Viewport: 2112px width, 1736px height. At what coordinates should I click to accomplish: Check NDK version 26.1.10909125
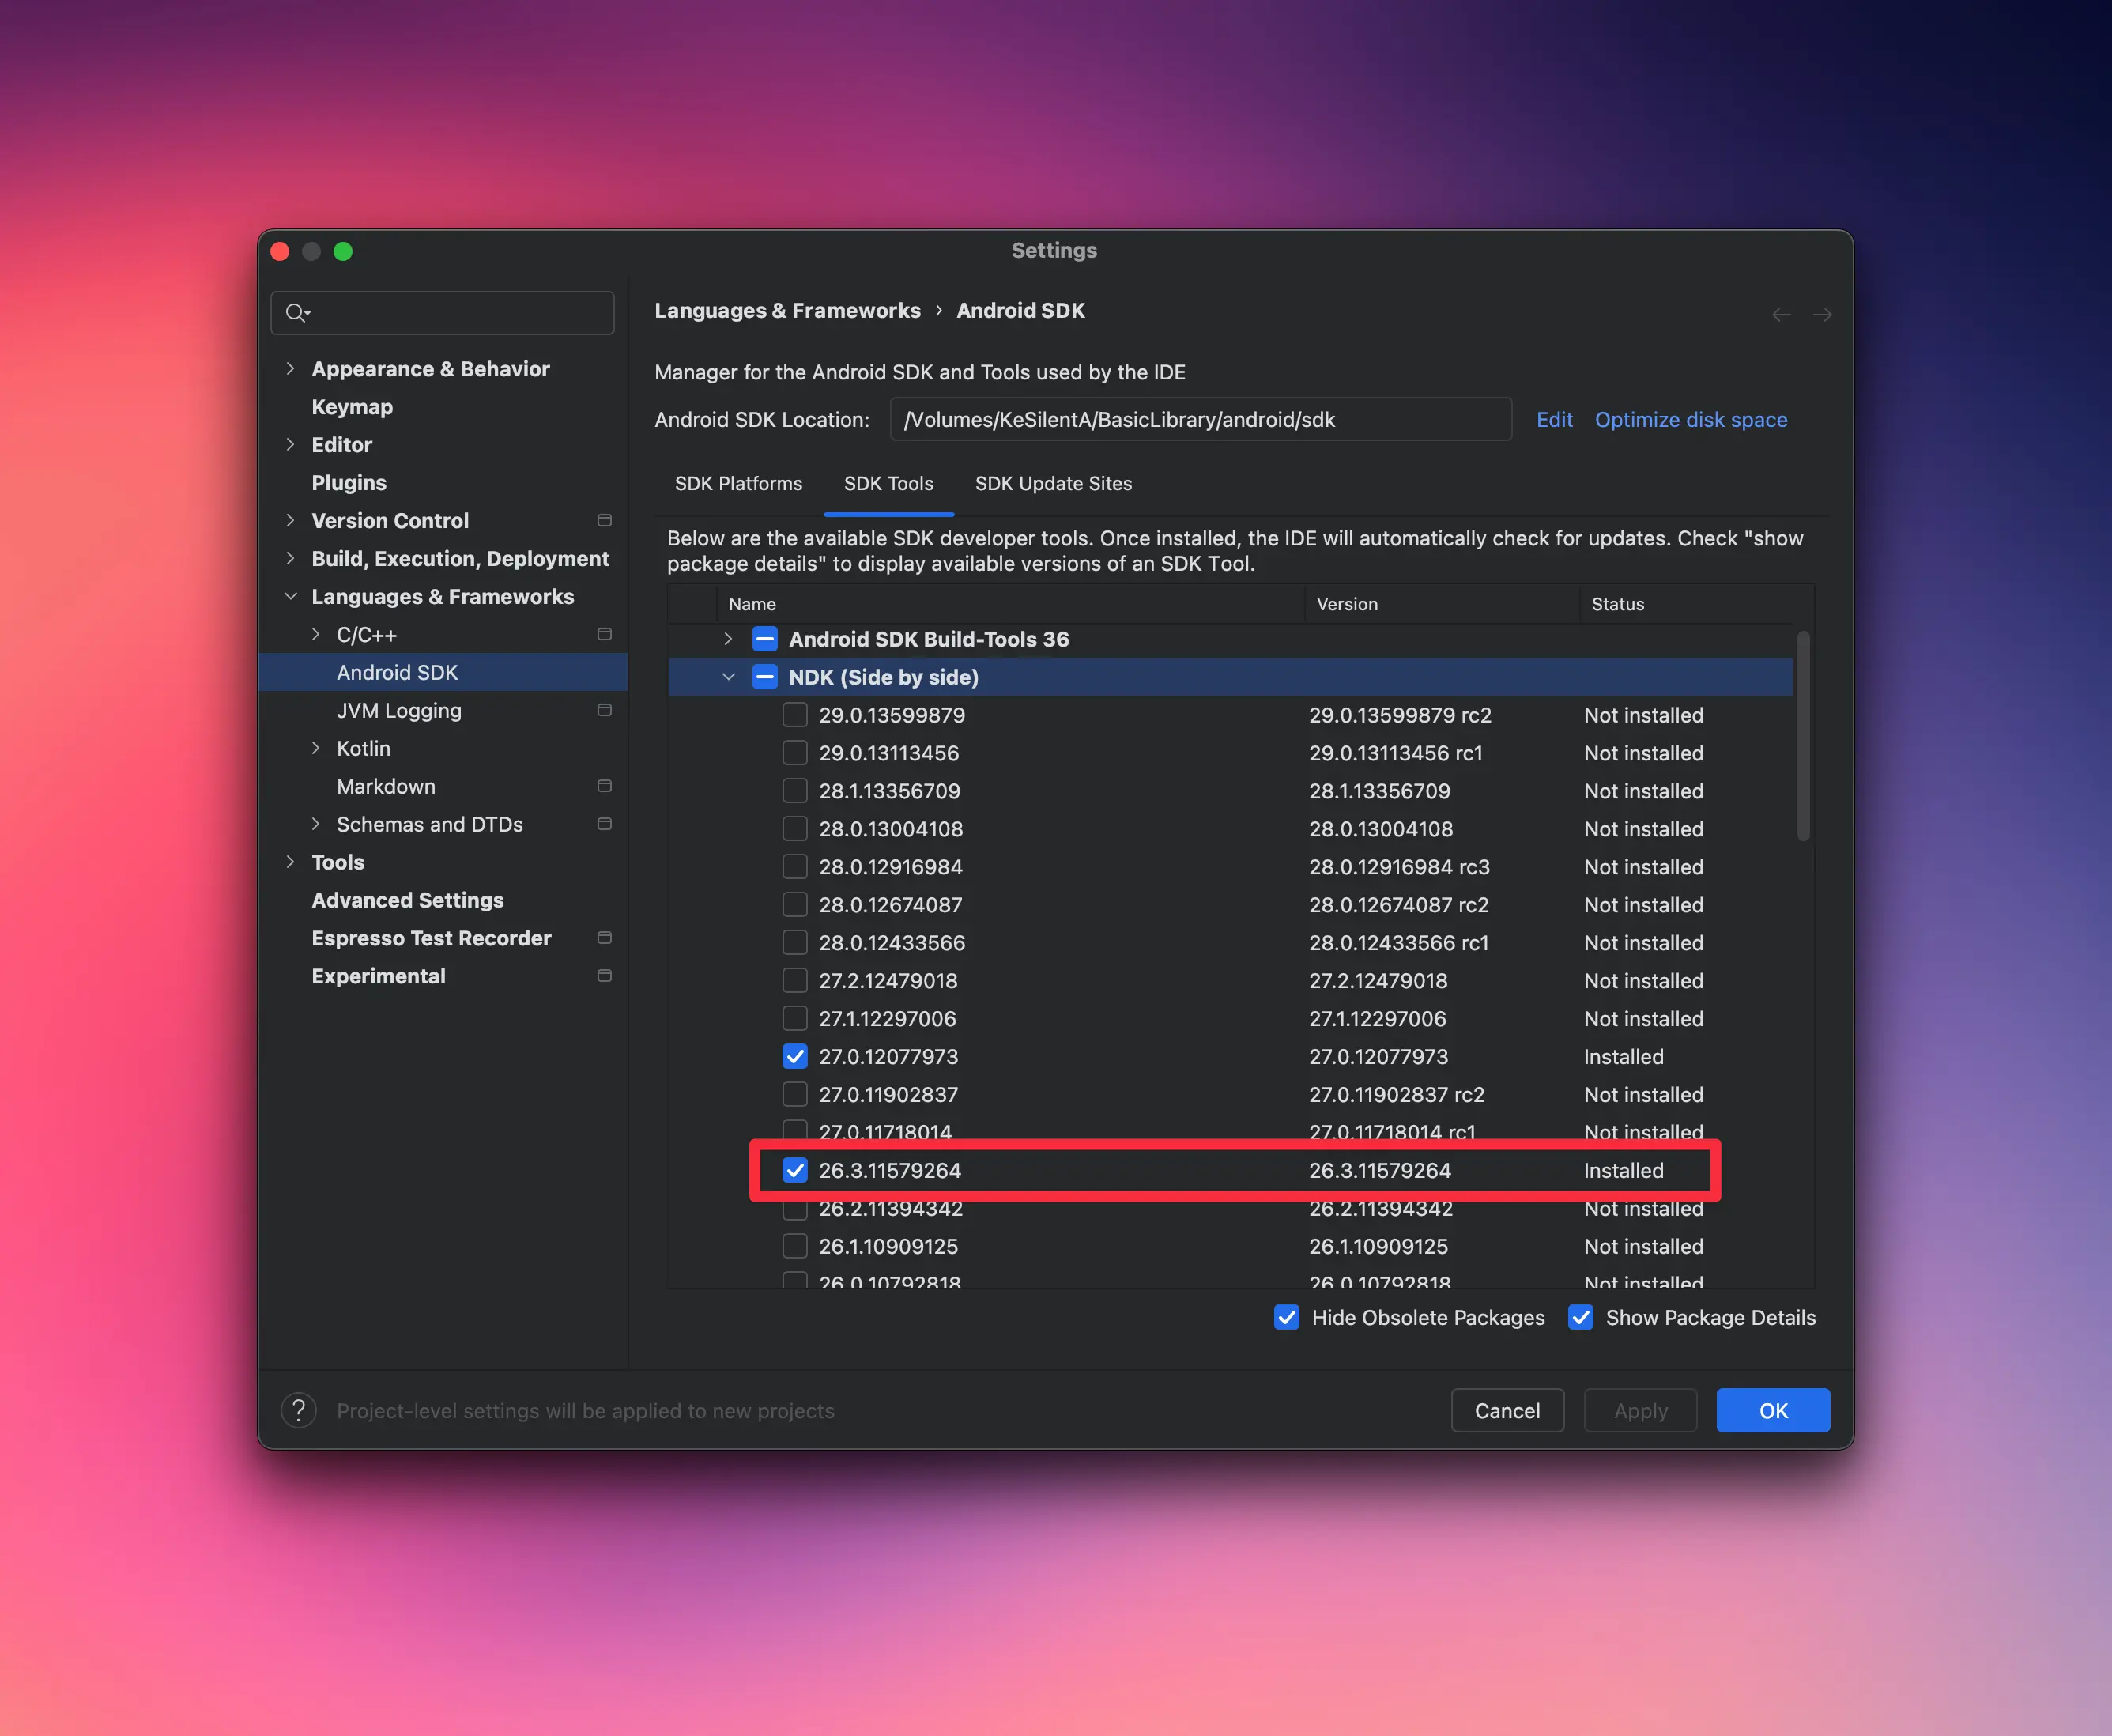tap(795, 1246)
